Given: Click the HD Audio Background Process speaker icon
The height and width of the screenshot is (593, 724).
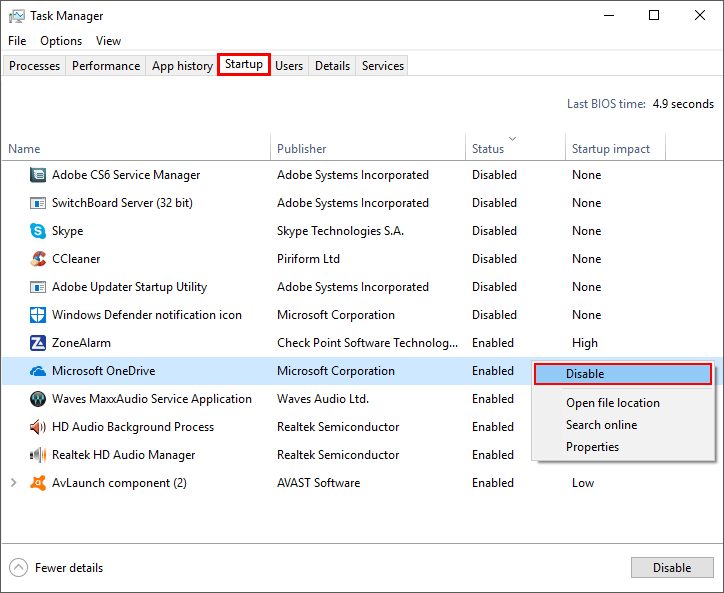Looking at the screenshot, I should click(x=38, y=427).
